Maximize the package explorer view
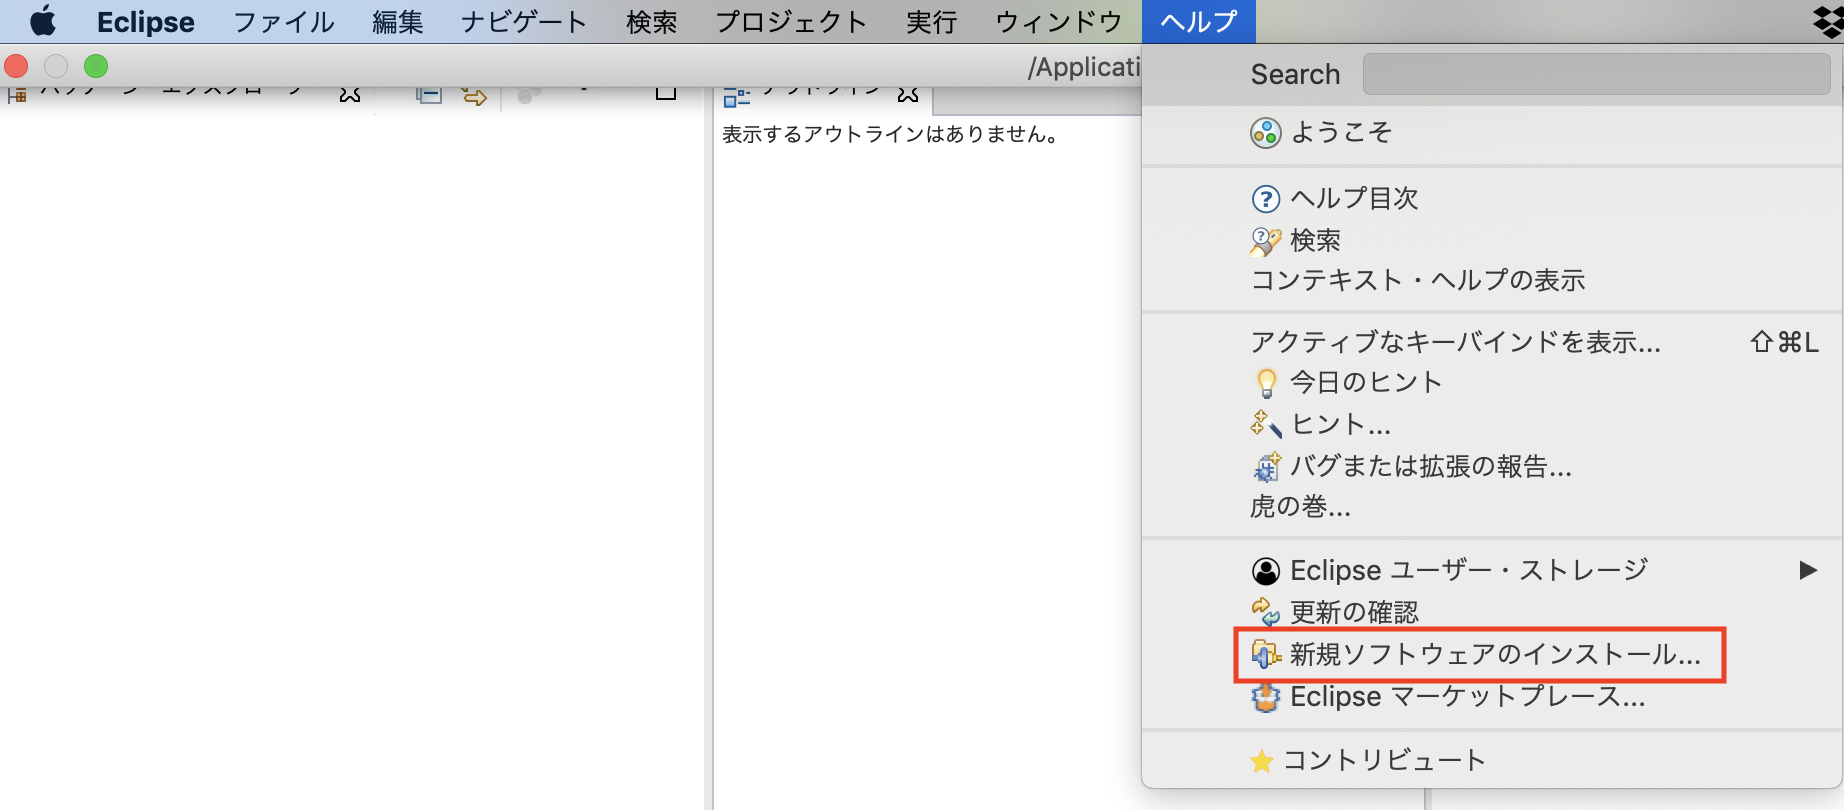Screen dimensions: 1844x810 point(666,93)
